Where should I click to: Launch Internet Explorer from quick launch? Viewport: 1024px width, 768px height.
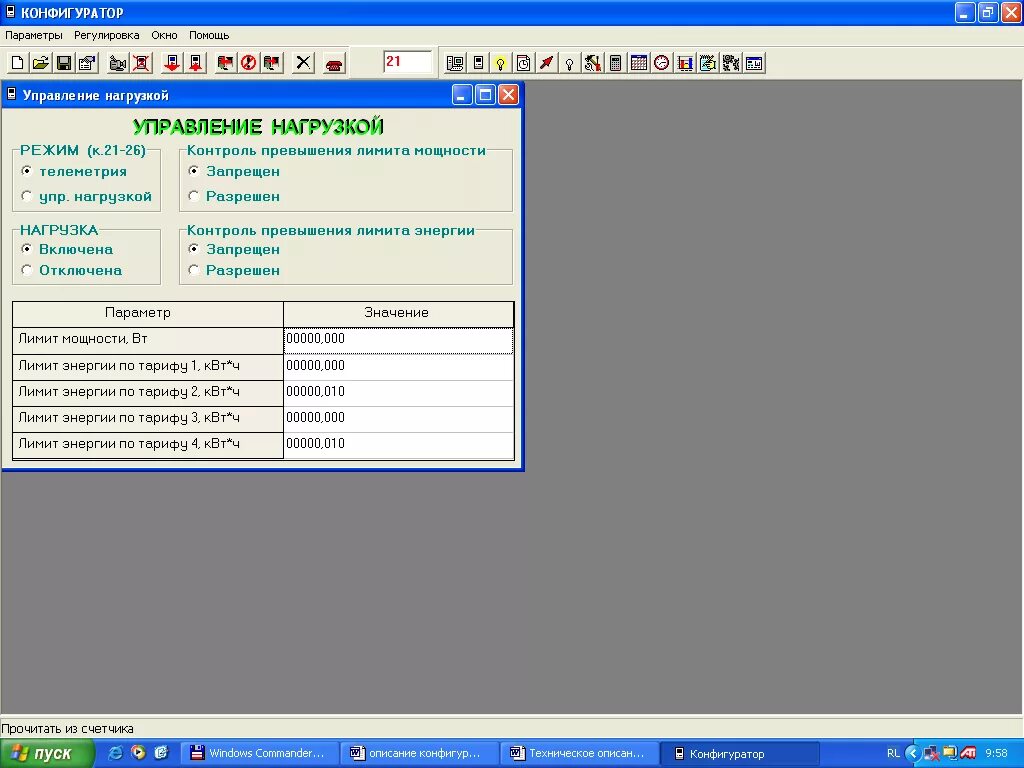(x=116, y=753)
